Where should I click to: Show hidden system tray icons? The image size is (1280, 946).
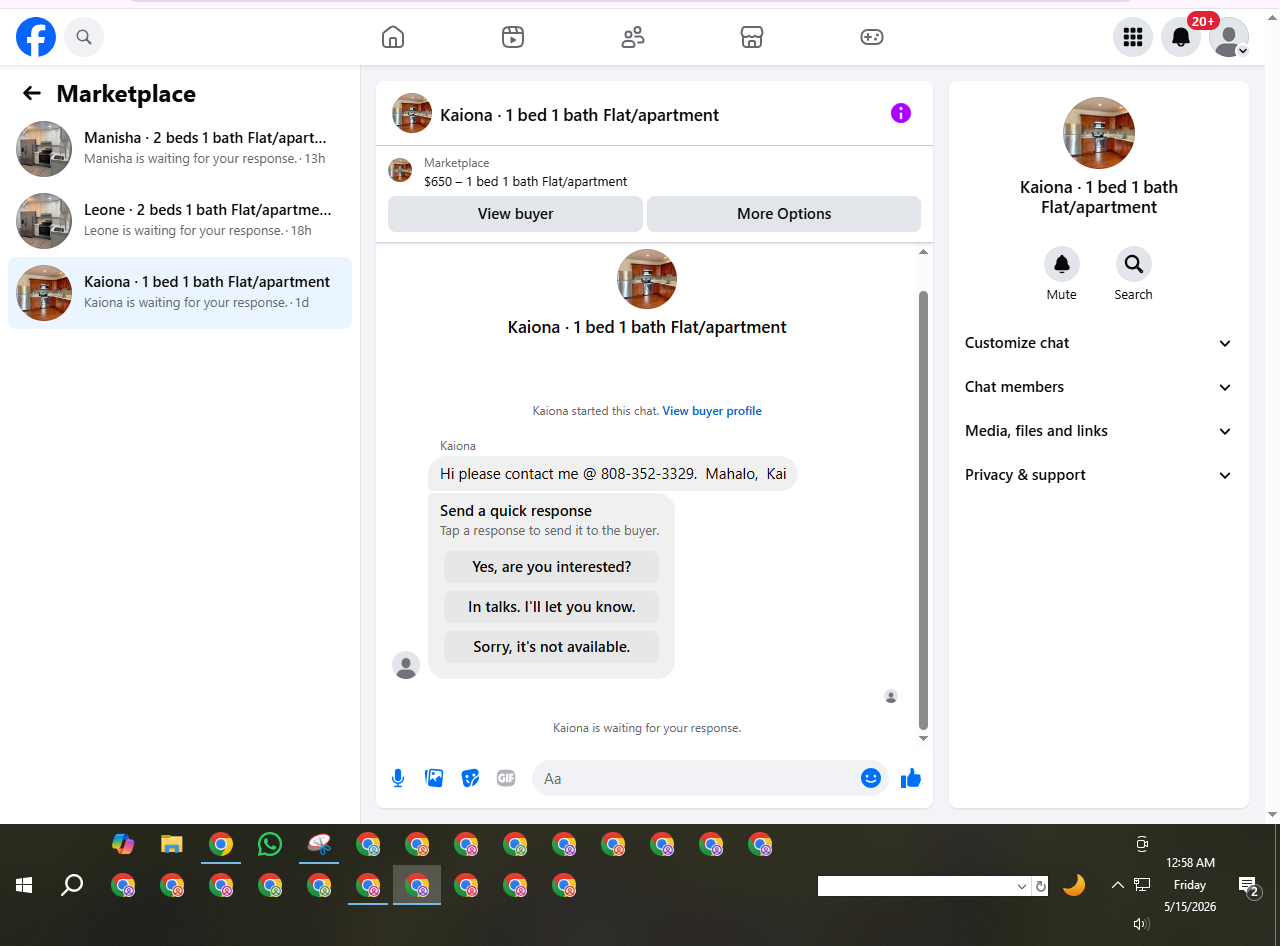coord(1117,885)
